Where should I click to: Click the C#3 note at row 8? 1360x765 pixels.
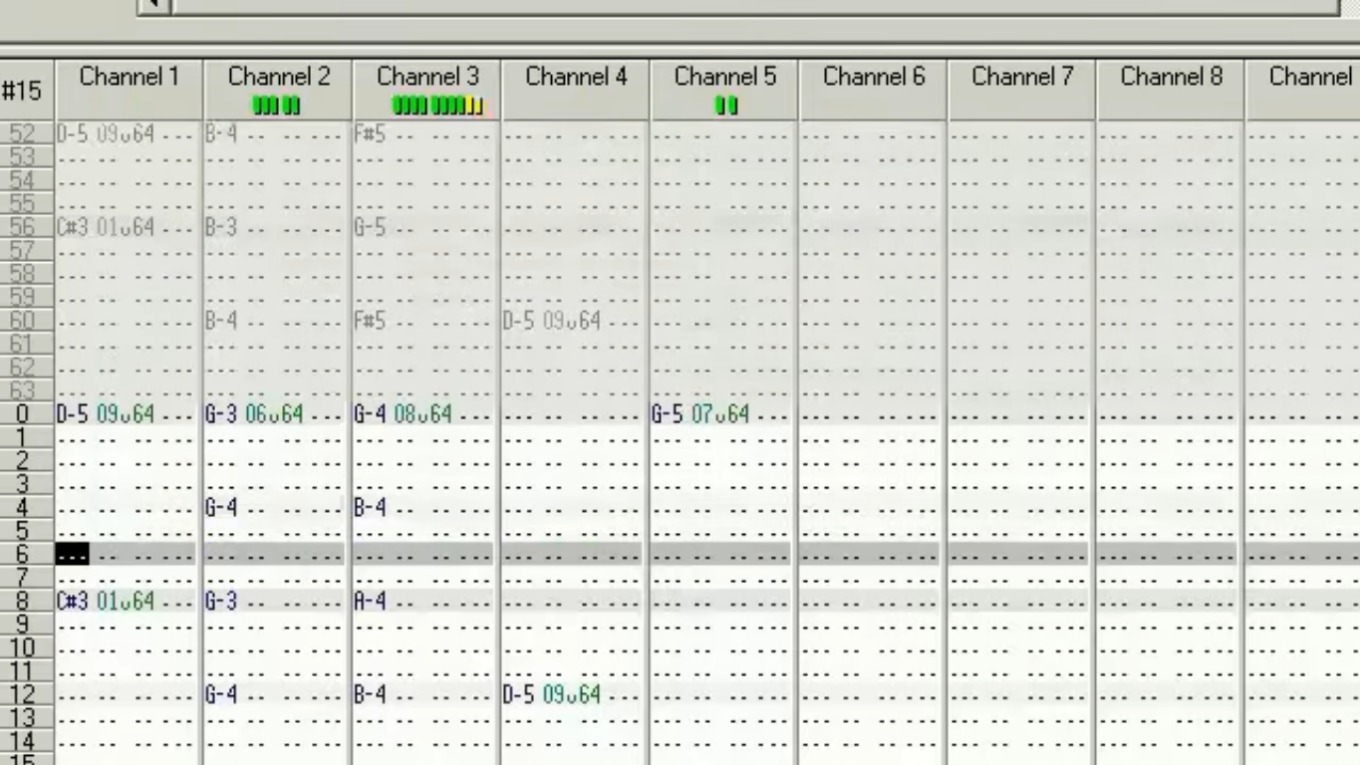(73, 601)
